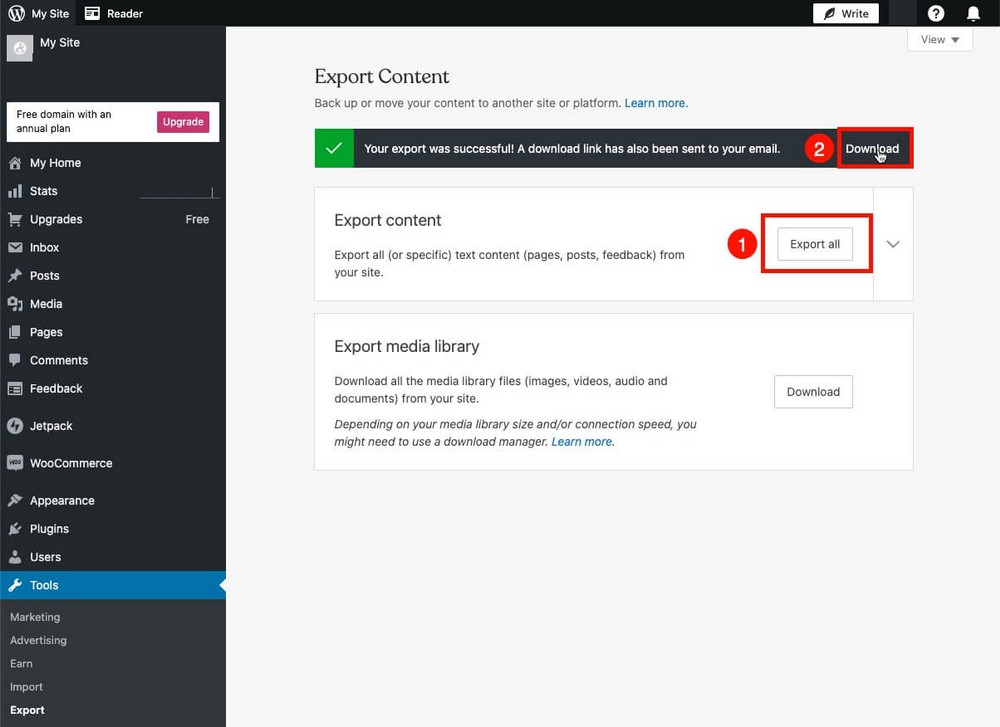Click the help question mark icon
This screenshot has height=727, width=1000.
[x=936, y=13]
